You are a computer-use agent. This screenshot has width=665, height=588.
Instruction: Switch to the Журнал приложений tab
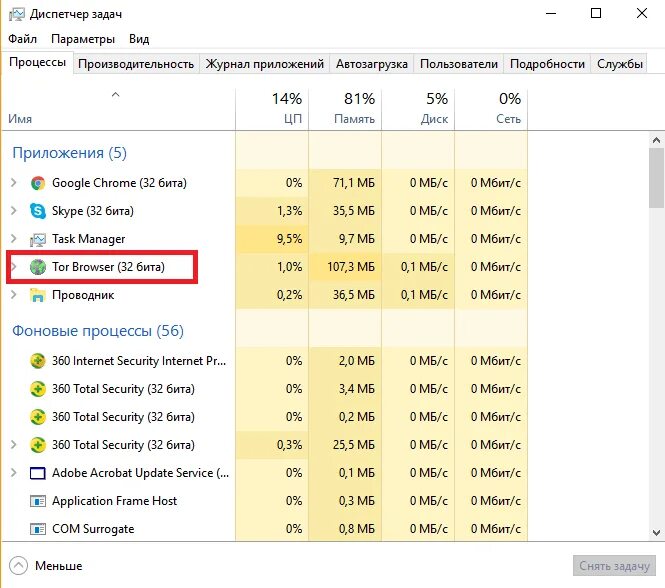coord(265,64)
